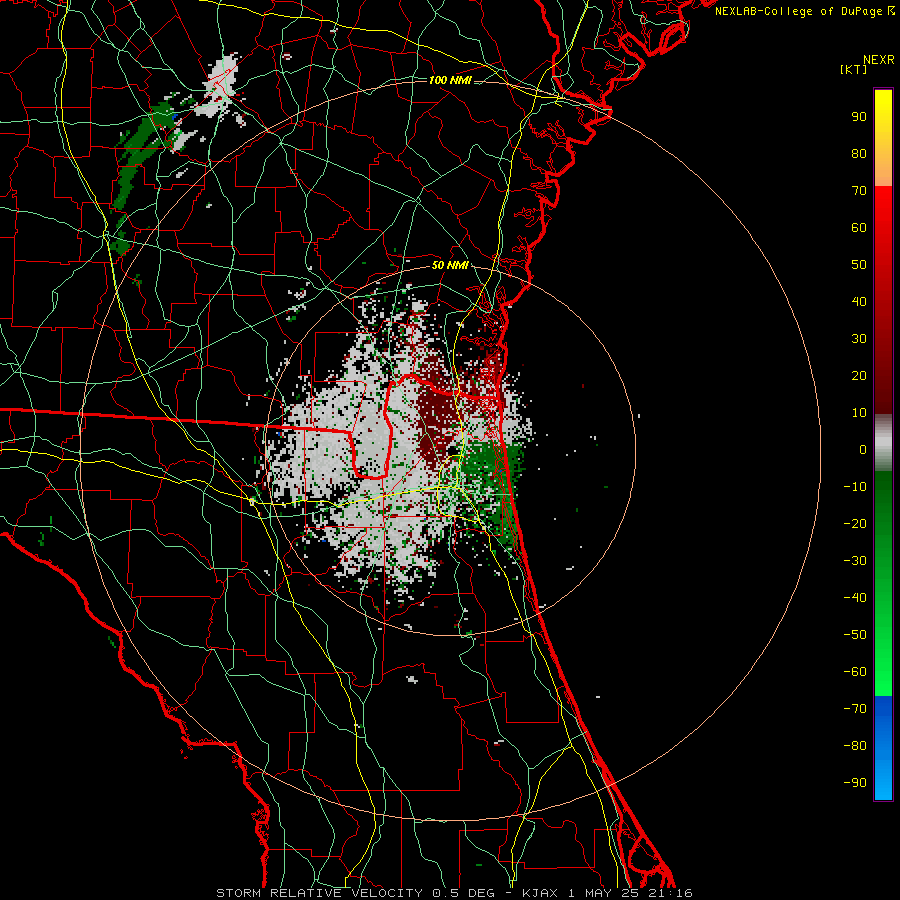This screenshot has height=900, width=900.
Task: Click the -80 value on the velocity scale
Action: (855, 746)
